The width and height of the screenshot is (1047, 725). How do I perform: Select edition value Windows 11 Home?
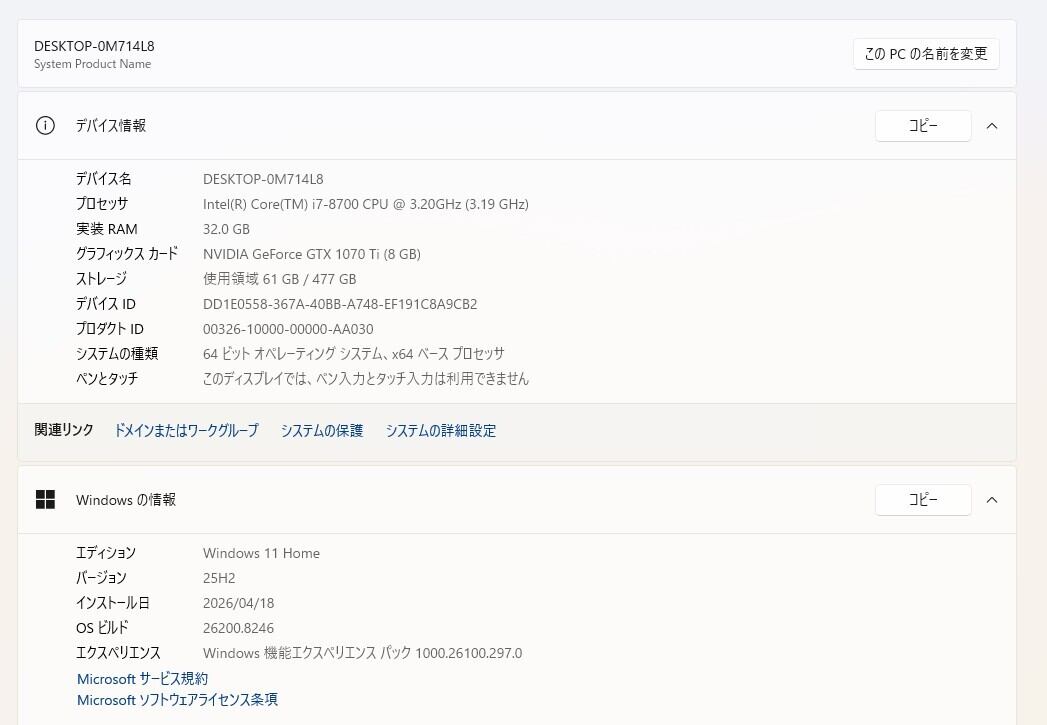click(261, 553)
